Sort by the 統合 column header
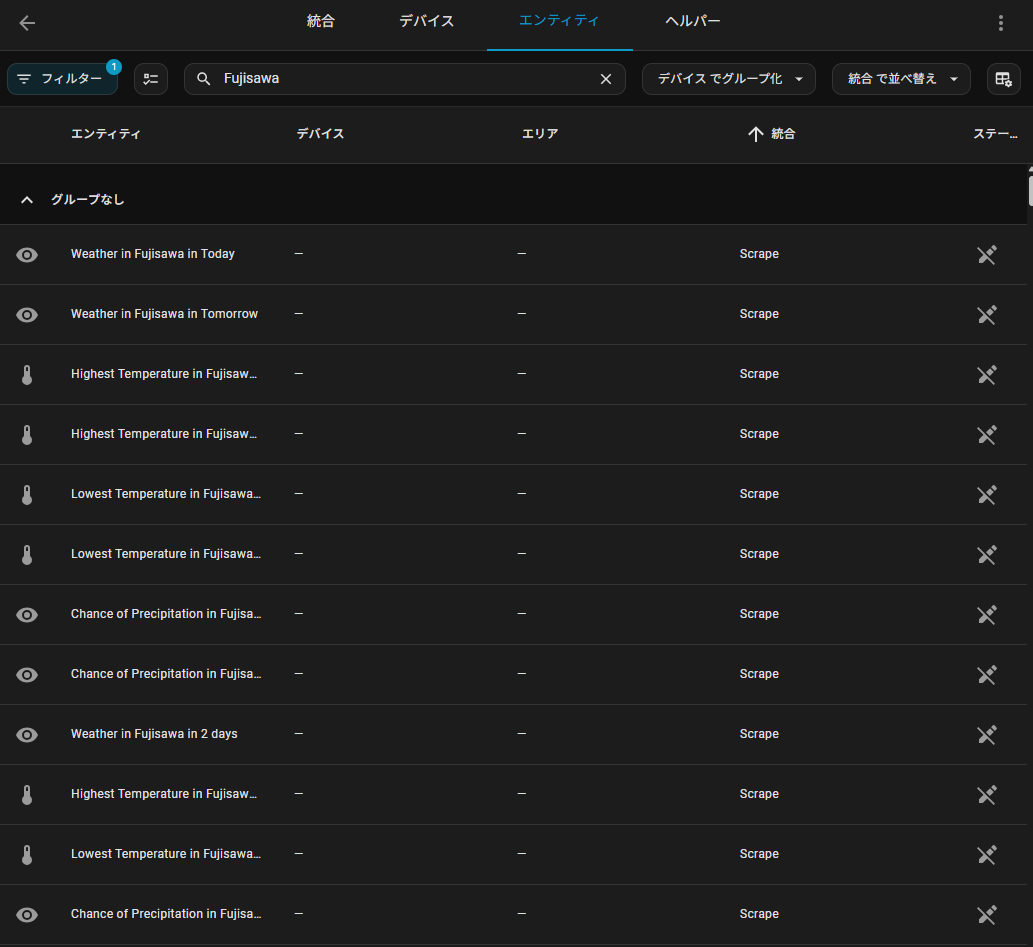The width and height of the screenshot is (1033, 947). click(783, 134)
